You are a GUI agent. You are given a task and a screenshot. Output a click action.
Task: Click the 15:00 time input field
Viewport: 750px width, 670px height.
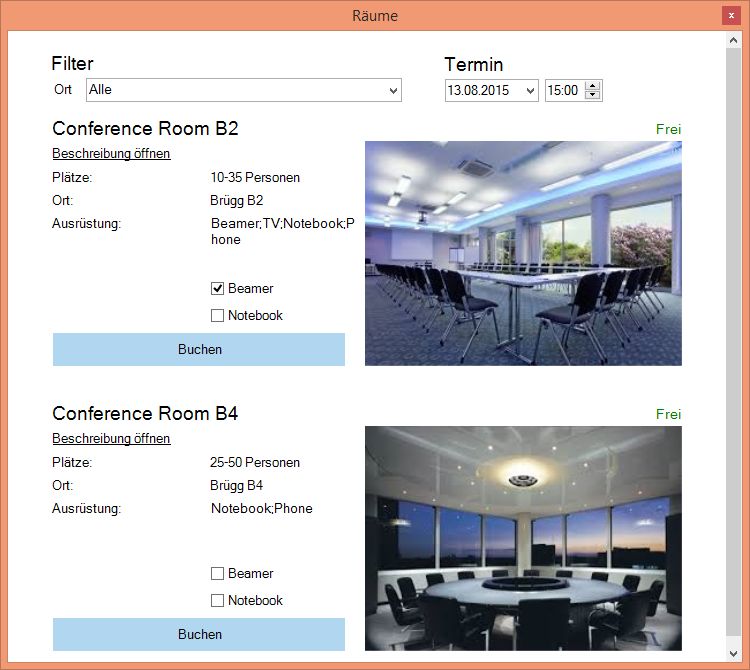pyautogui.click(x=563, y=91)
